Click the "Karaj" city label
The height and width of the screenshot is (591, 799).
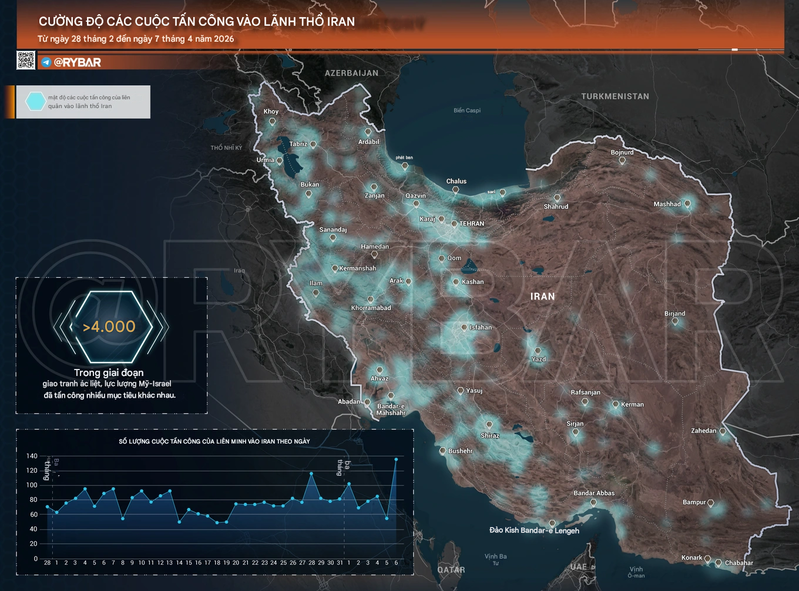pyautogui.click(x=428, y=219)
